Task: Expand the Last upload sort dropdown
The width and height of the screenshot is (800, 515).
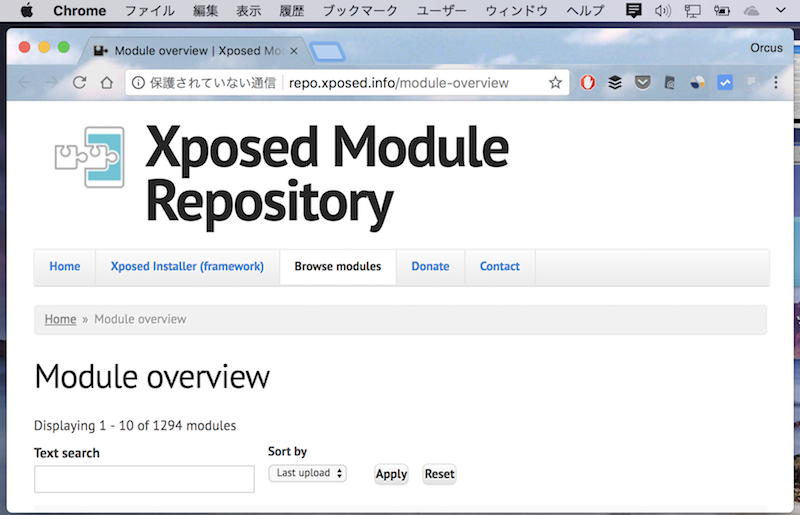Action: coord(308,473)
